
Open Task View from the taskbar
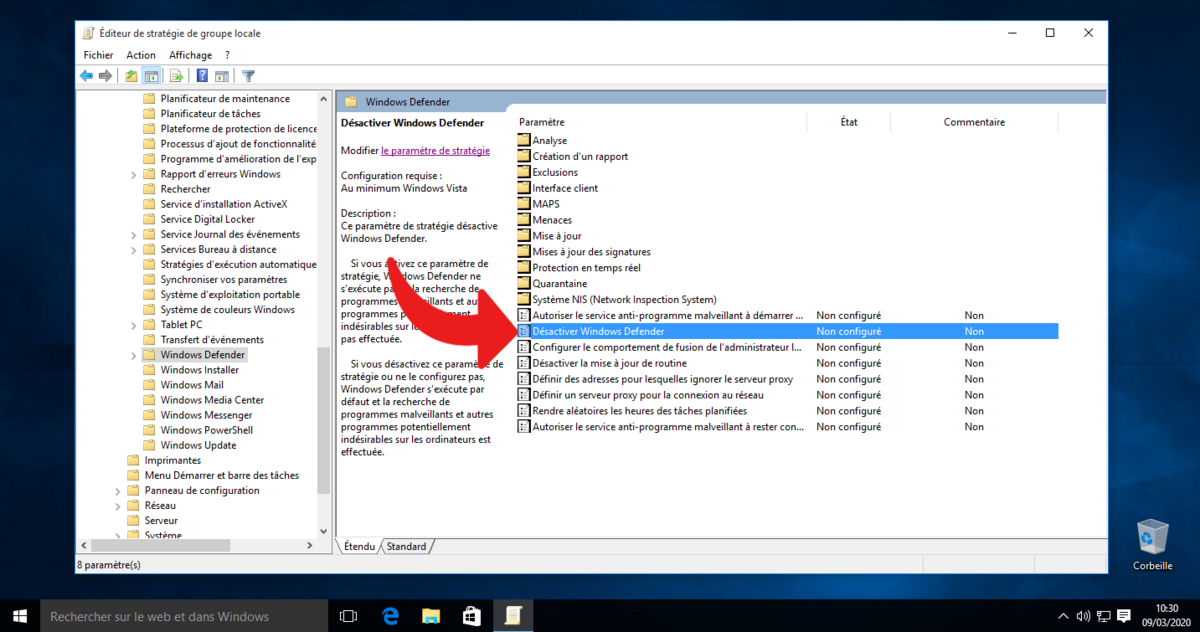tap(348, 616)
